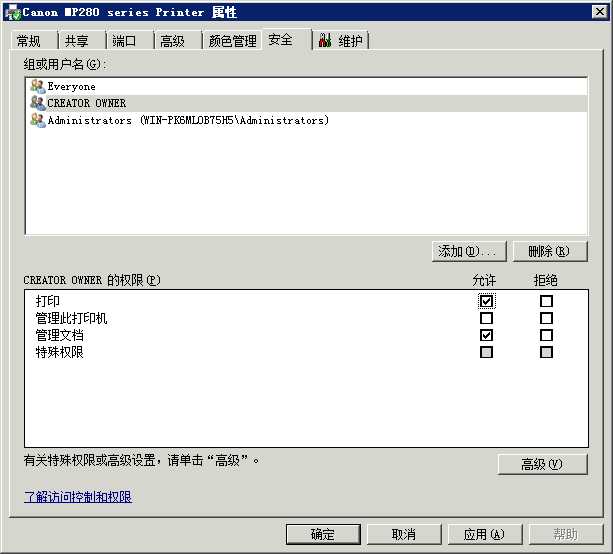
Task: Click the 特殊权限 permission label
Action: (59, 352)
